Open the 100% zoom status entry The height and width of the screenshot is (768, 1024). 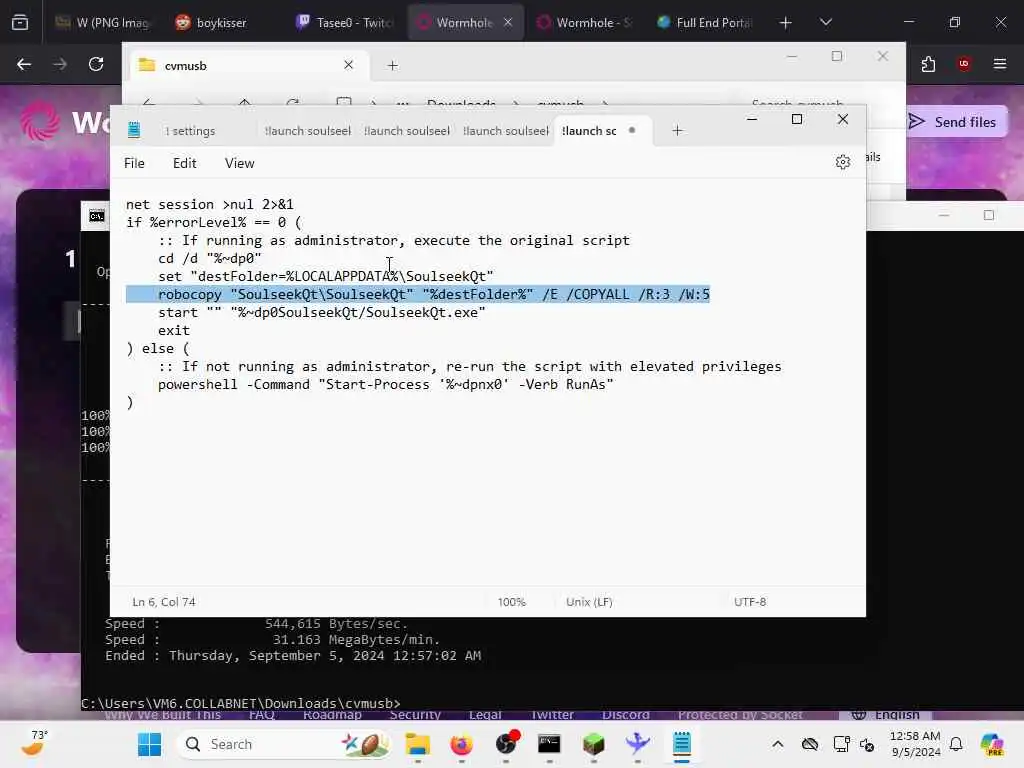511,601
